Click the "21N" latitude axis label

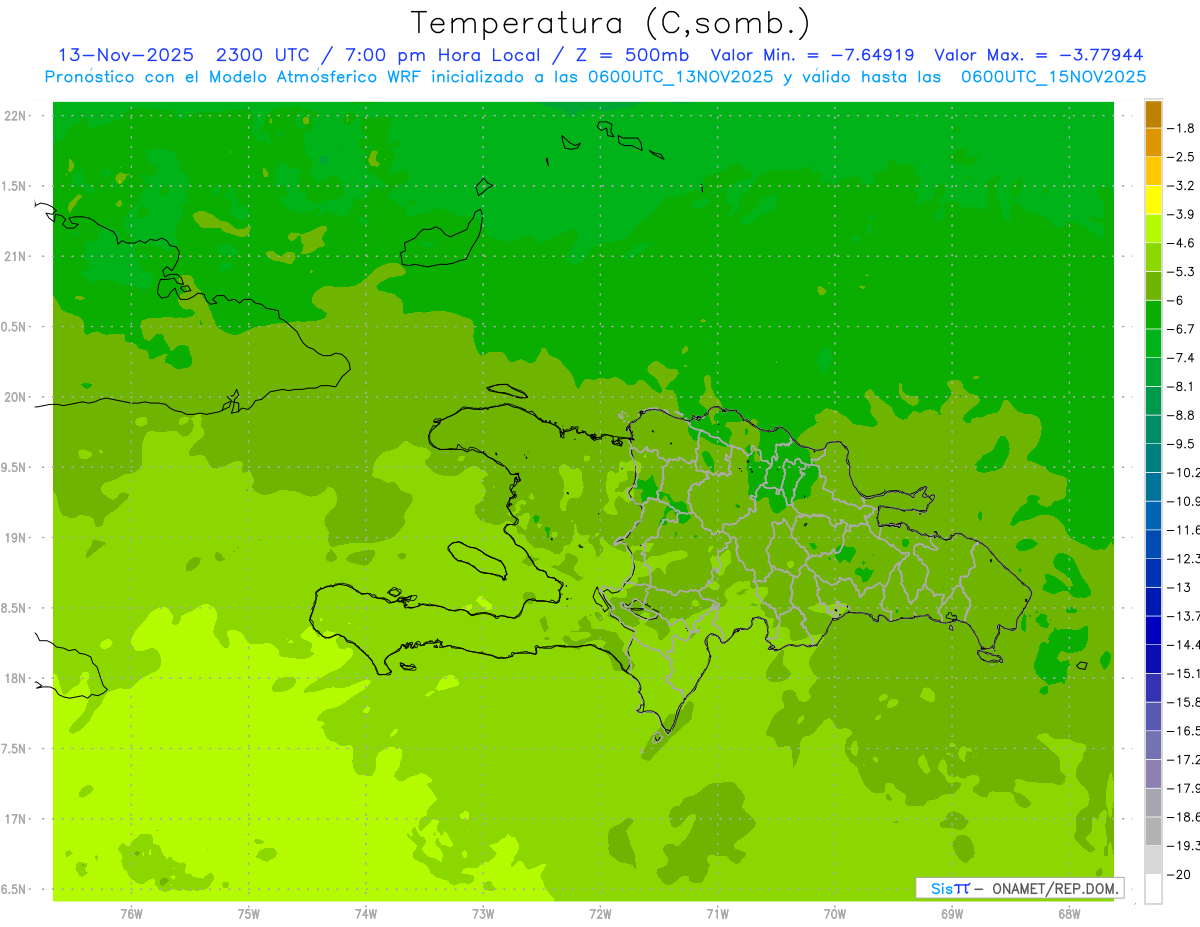coord(16,256)
